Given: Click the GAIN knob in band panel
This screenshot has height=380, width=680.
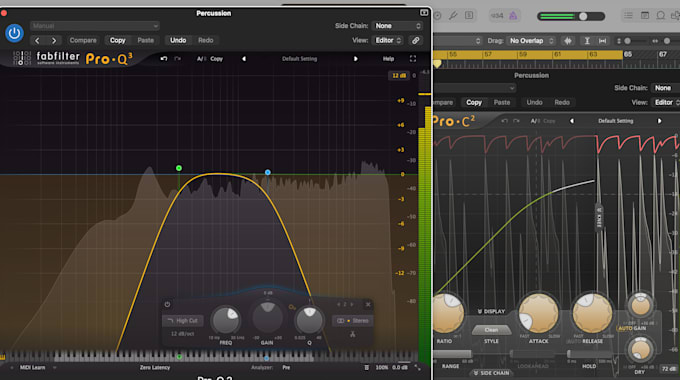Looking at the screenshot, I should (x=268, y=318).
